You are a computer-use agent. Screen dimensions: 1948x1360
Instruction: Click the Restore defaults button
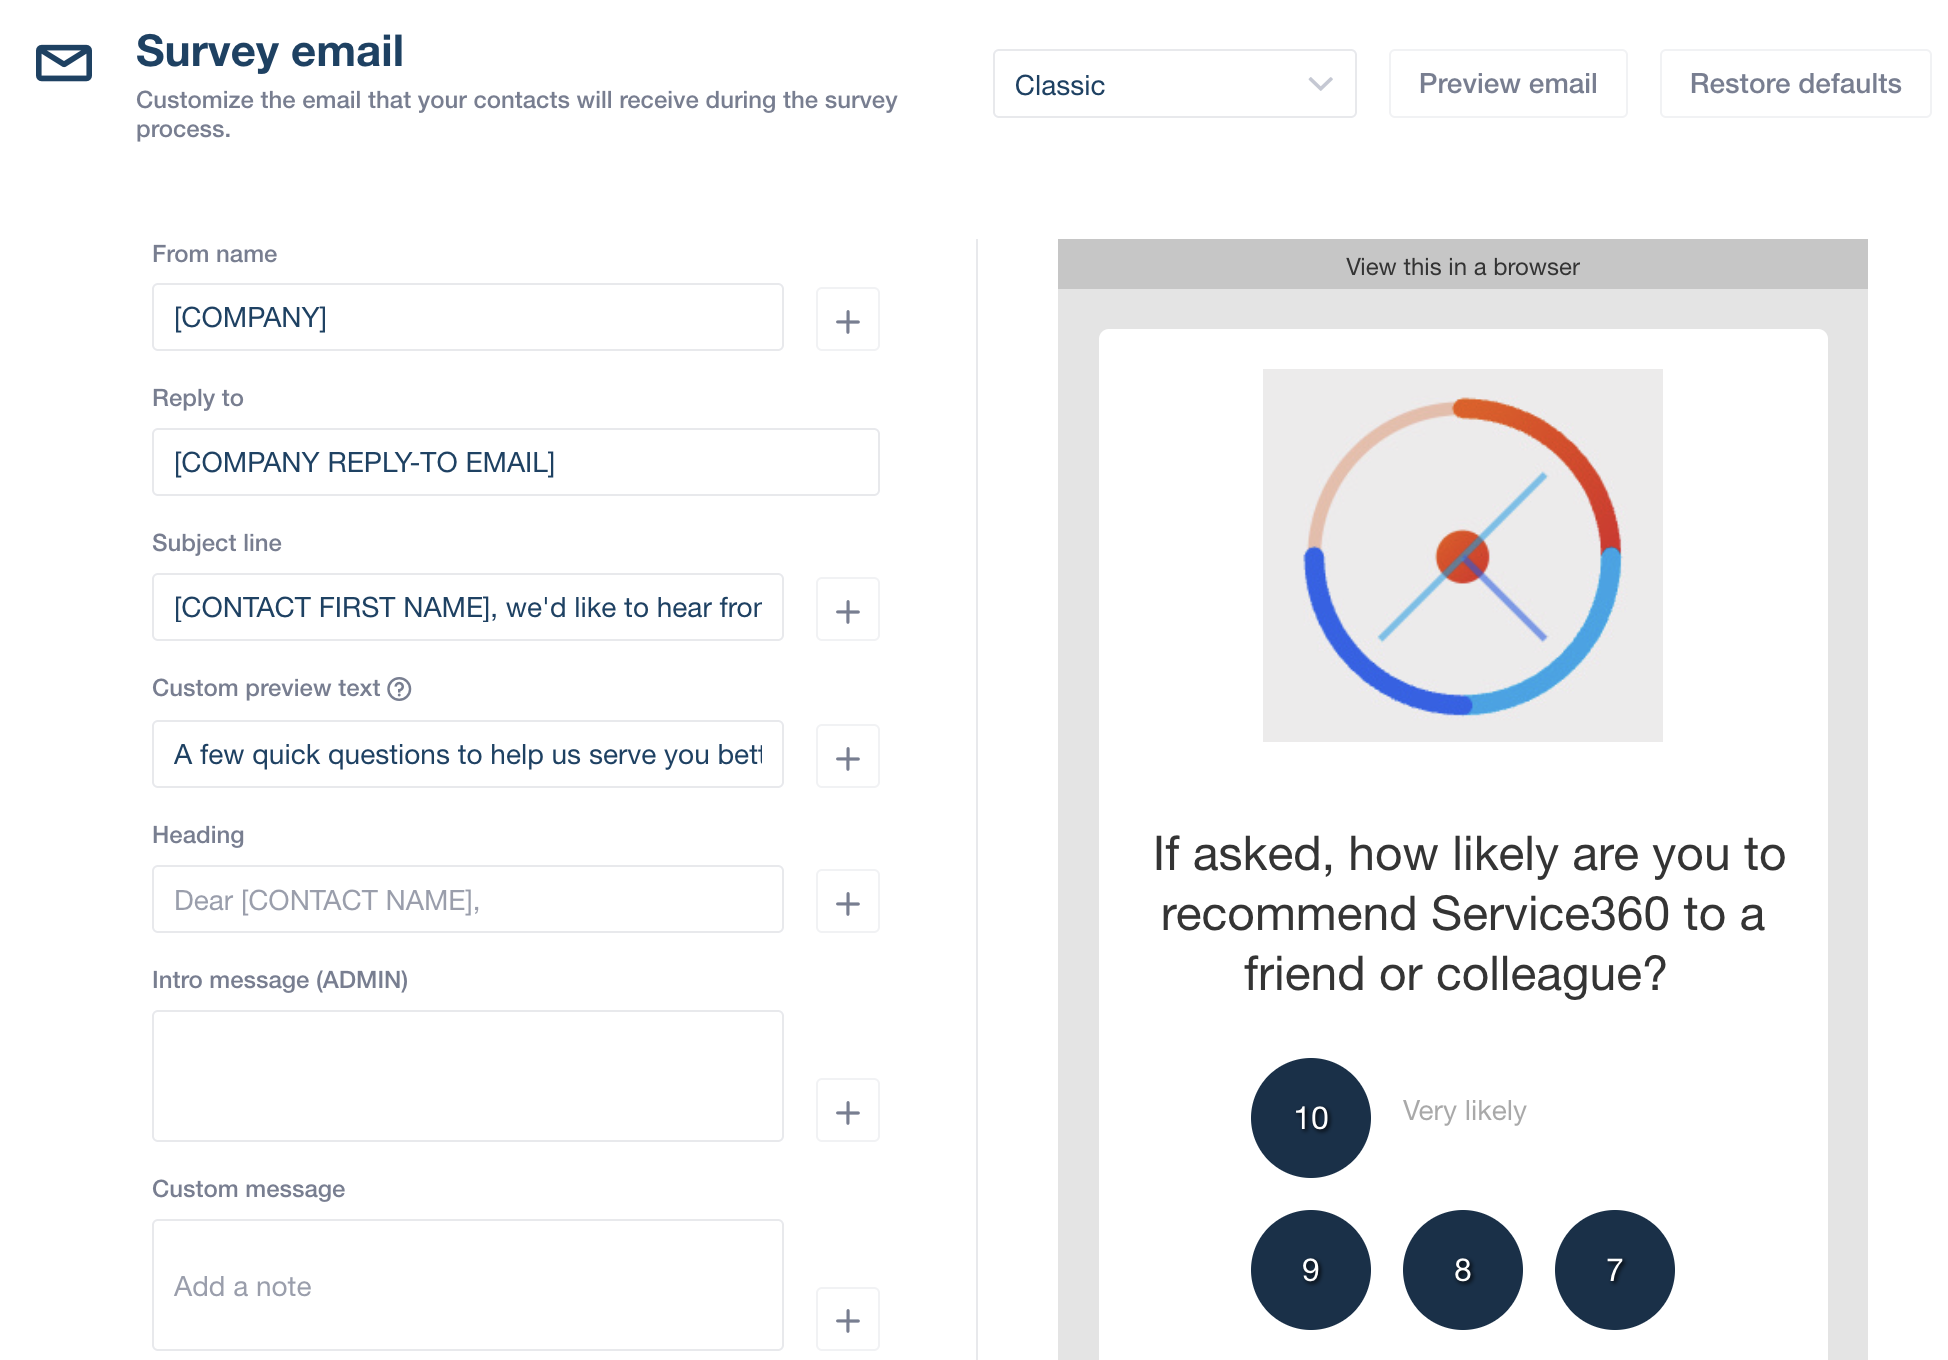click(1795, 84)
